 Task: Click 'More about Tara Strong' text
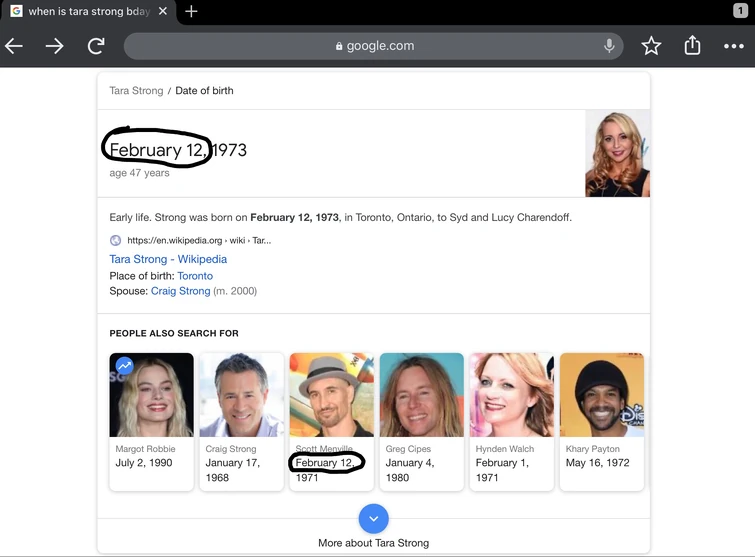click(x=374, y=543)
